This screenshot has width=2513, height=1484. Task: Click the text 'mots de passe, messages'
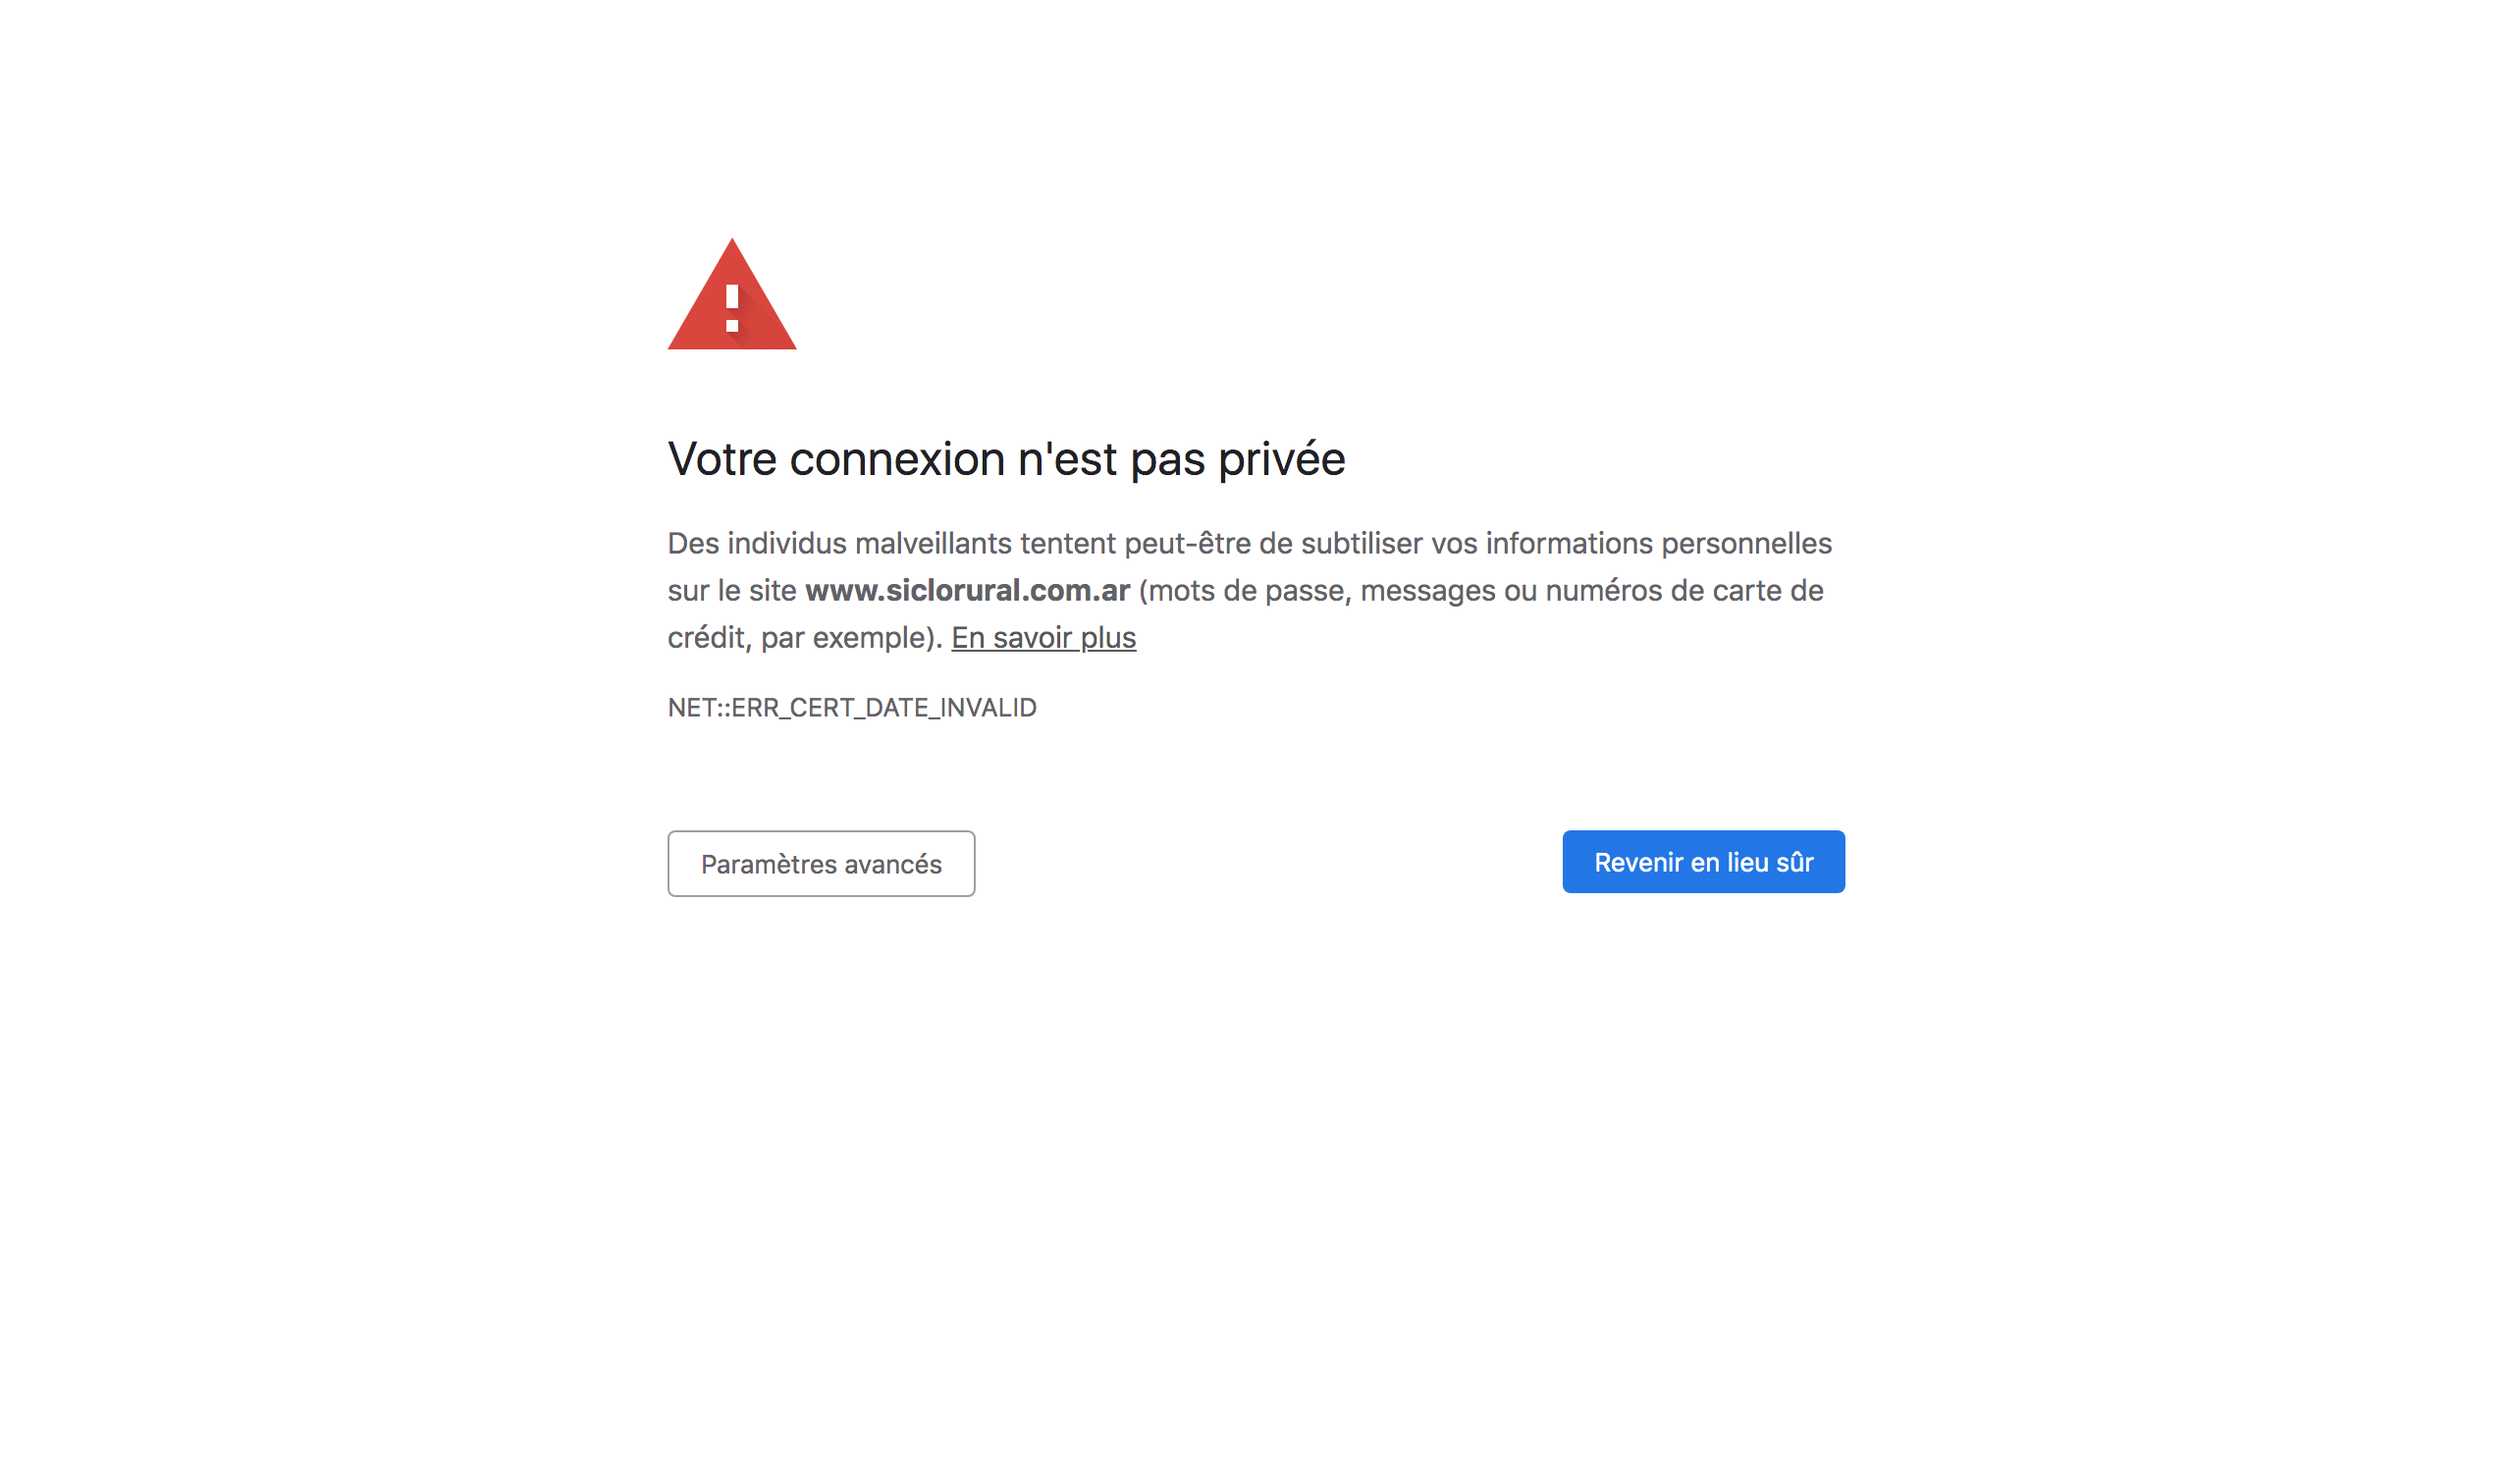[x=1321, y=591]
